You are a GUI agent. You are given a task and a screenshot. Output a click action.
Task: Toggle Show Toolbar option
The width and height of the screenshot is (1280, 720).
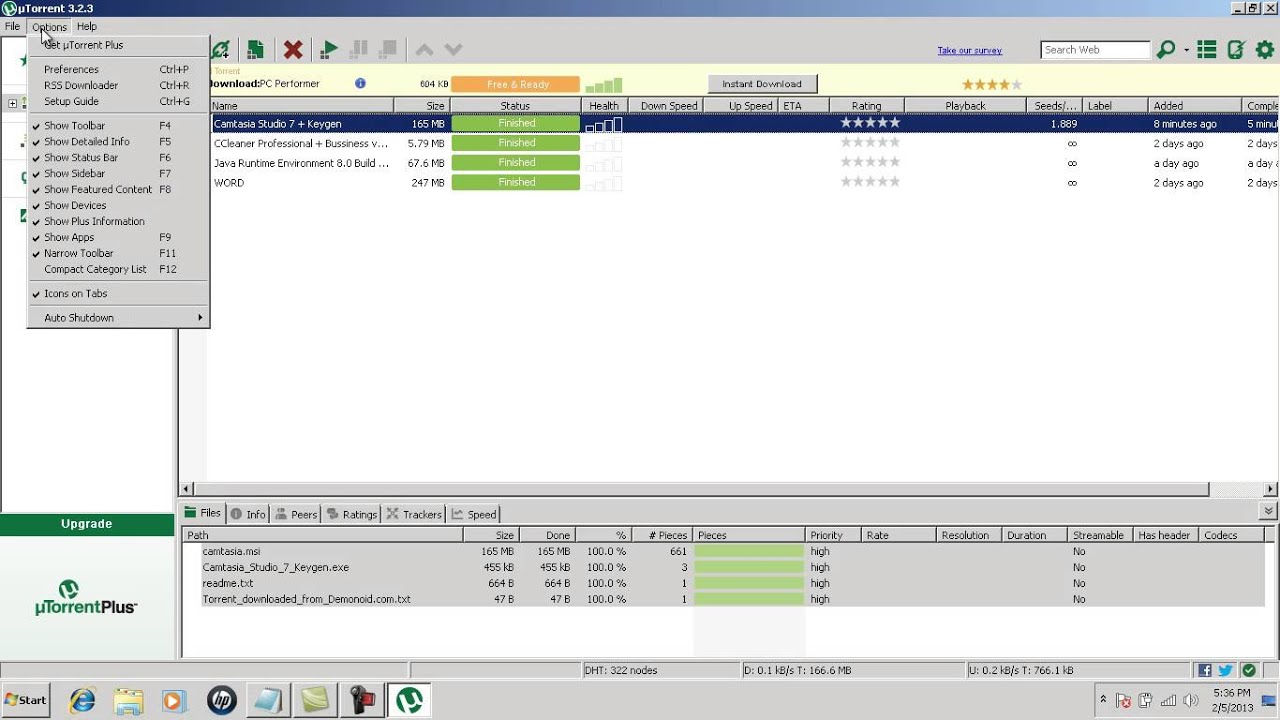click(118, 126)
